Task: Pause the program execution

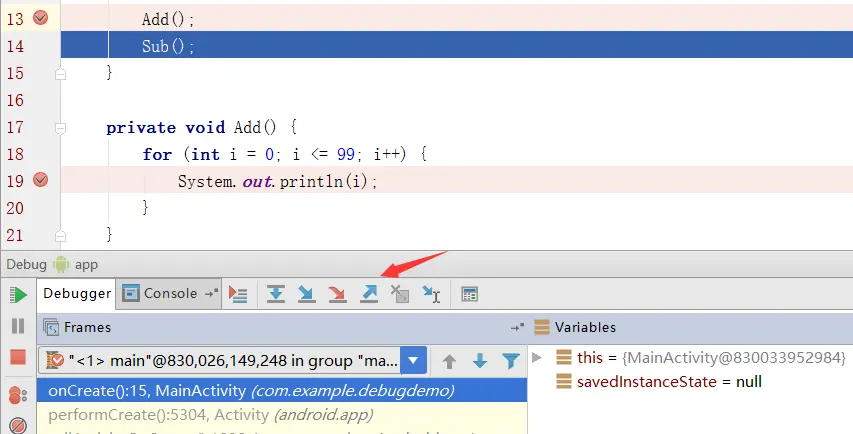Action: point(18,326)
